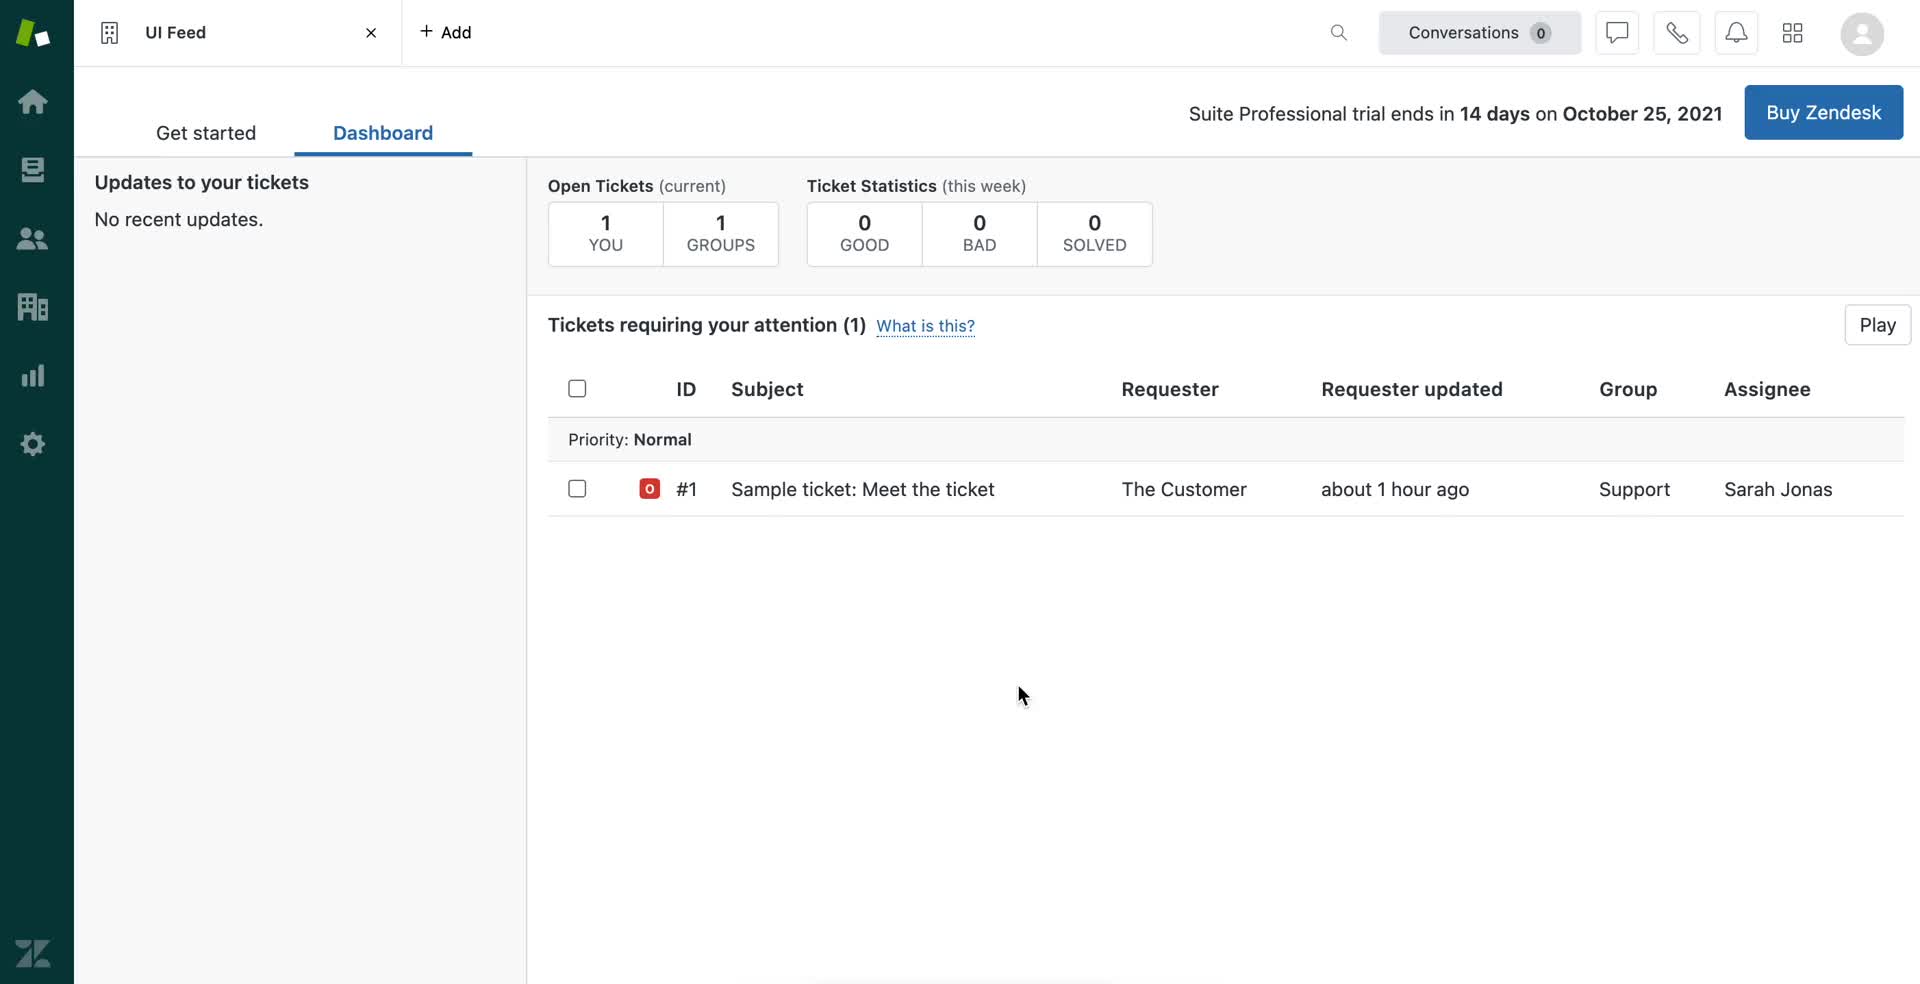This screenshot has width=1920, height=984.
Task: Click the Buy Zendesk button
Action: coord(1824,112)
